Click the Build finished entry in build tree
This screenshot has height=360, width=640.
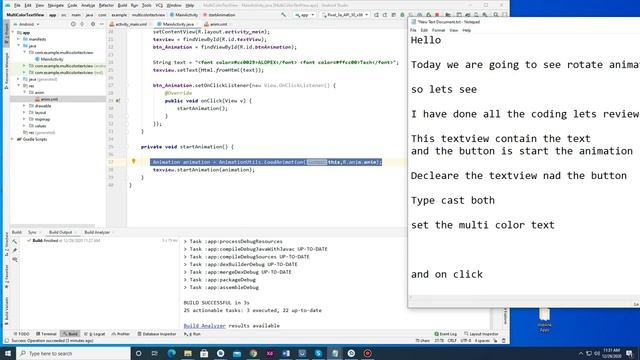[65, 241]
